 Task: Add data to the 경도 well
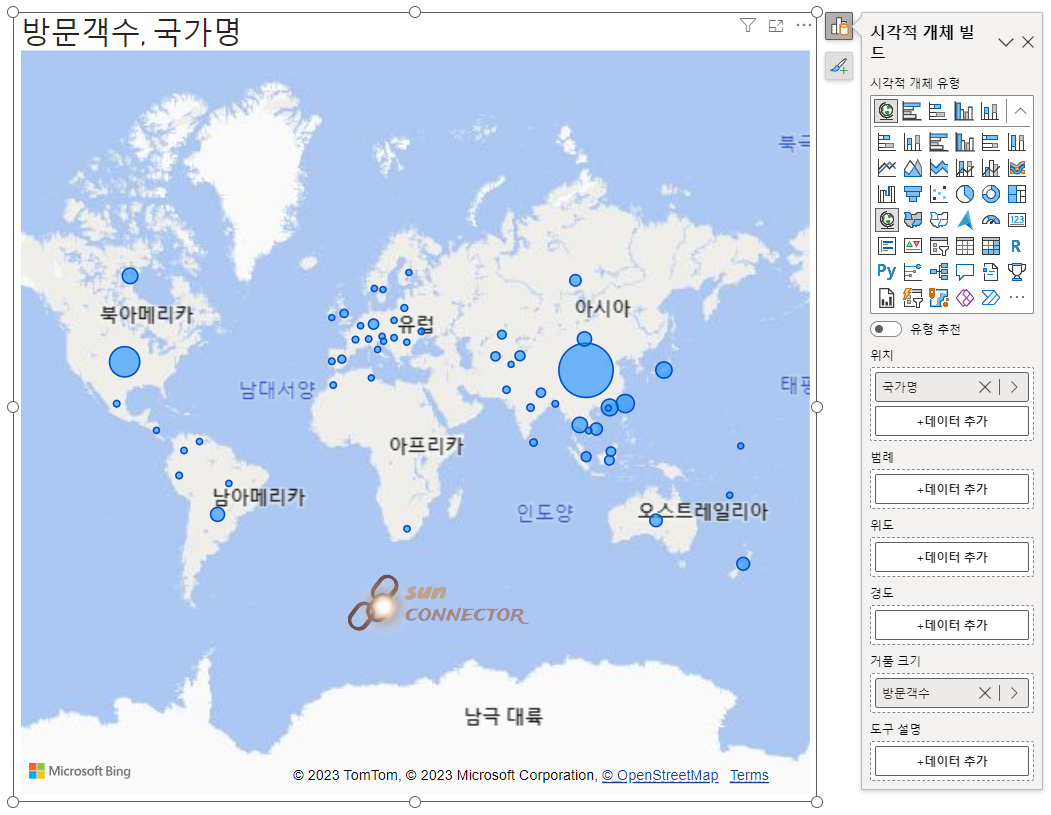(x=952, y=625)
